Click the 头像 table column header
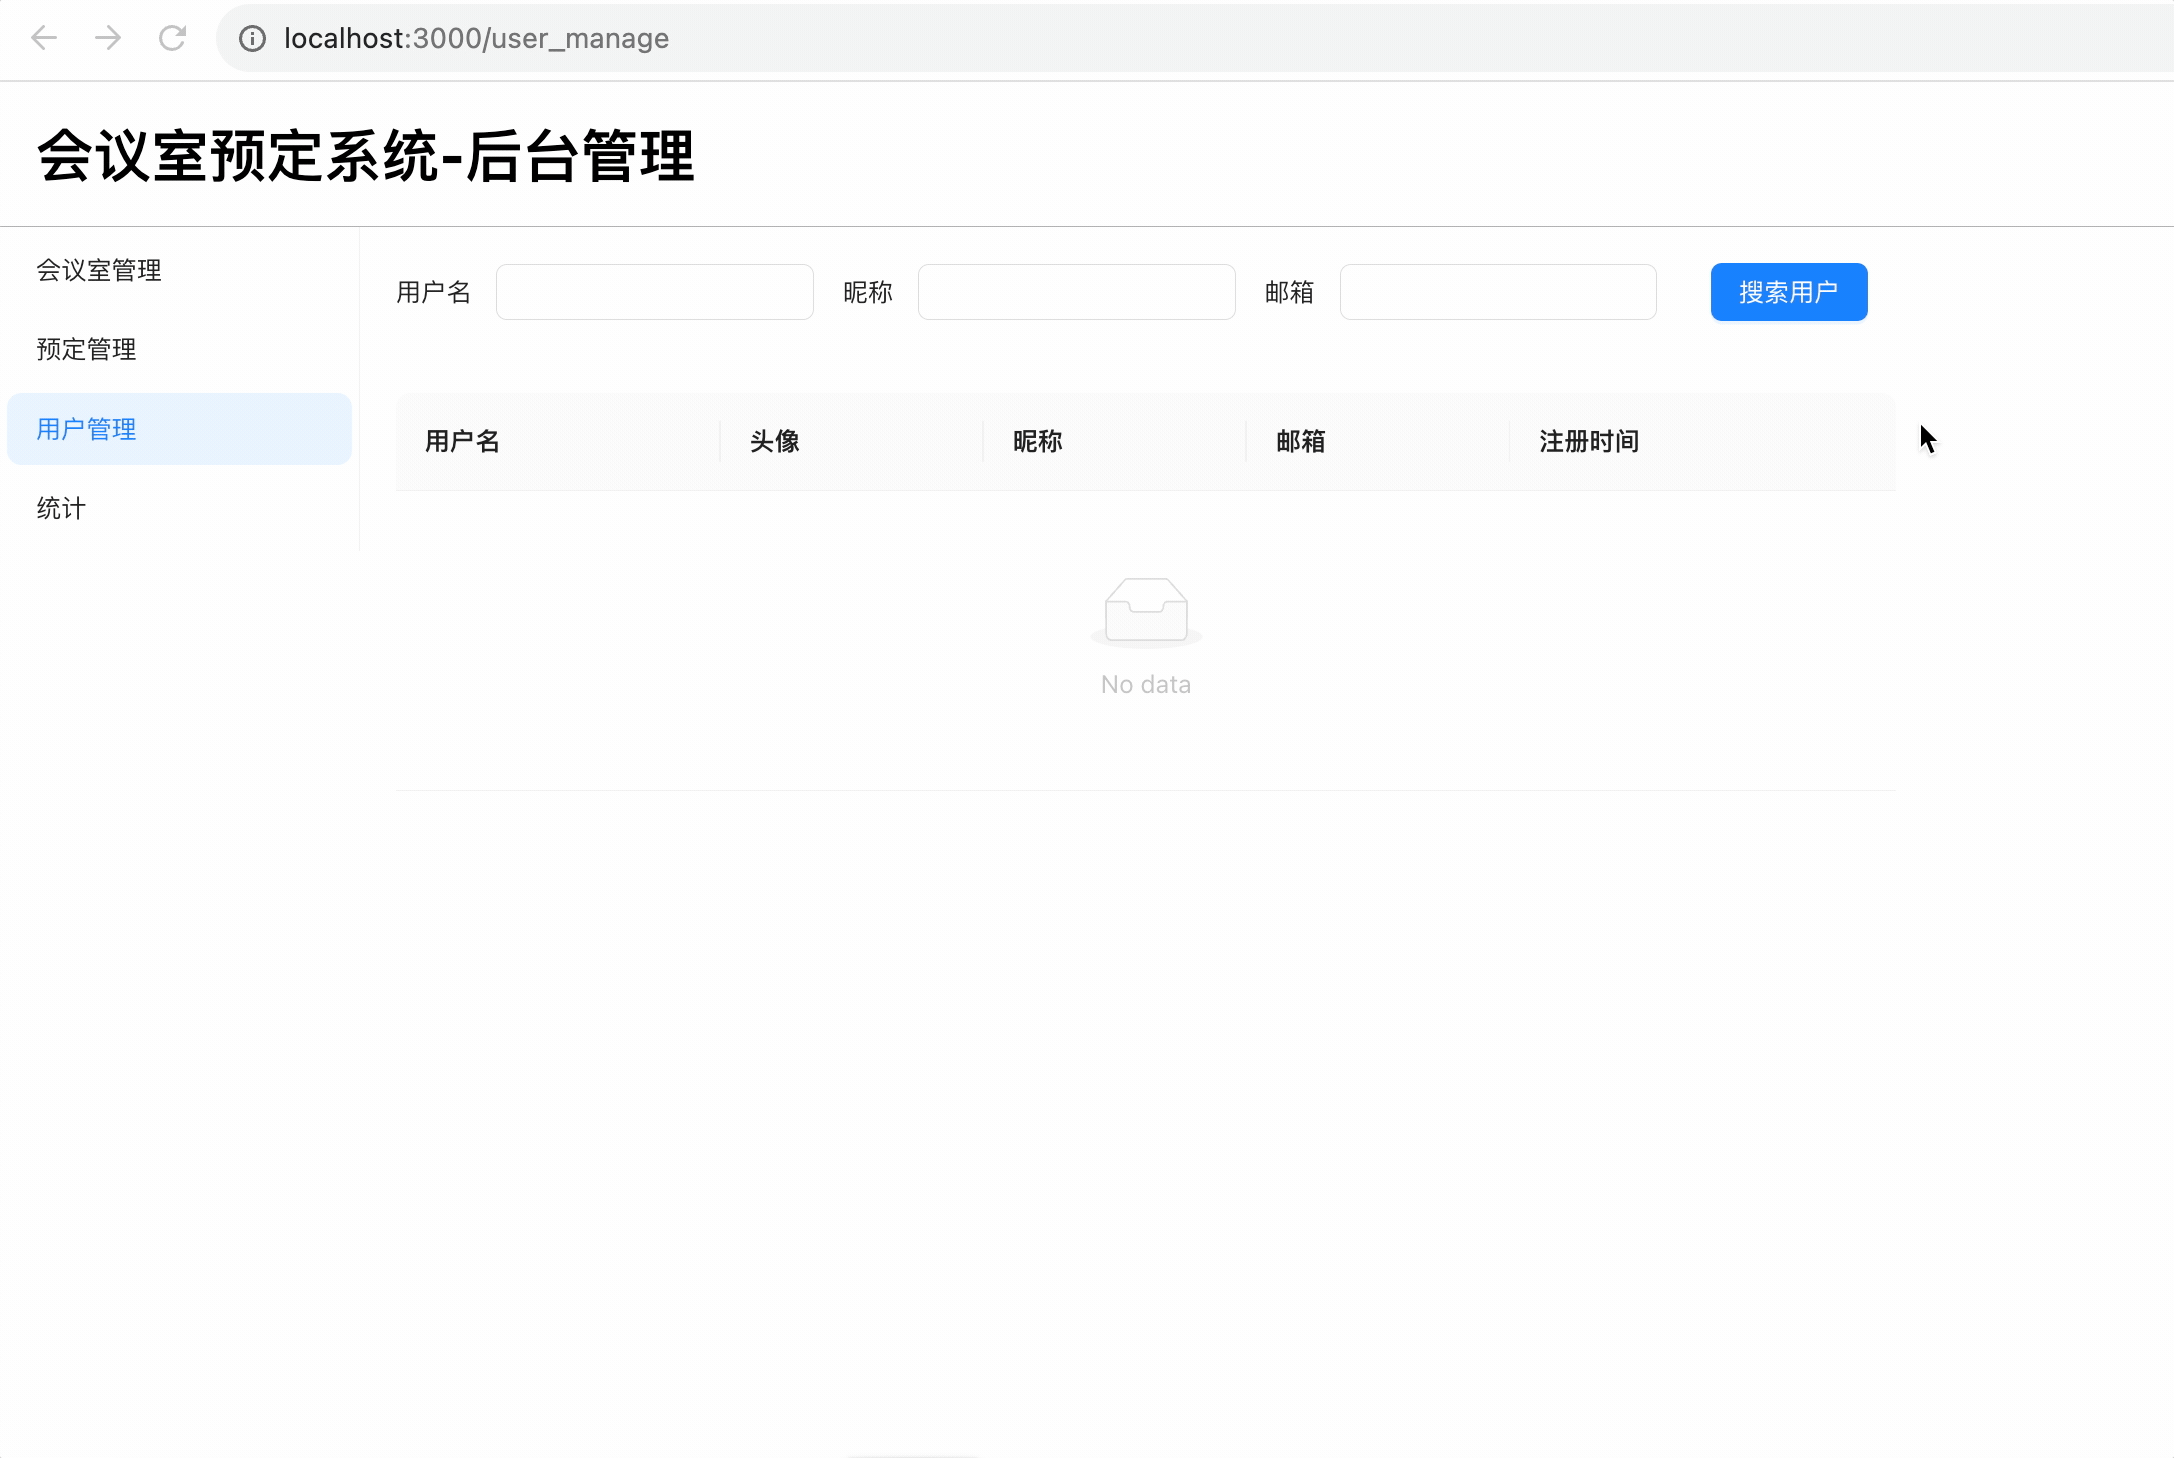The height and width of the screenshot is (1458, 2174). point(774,441)
